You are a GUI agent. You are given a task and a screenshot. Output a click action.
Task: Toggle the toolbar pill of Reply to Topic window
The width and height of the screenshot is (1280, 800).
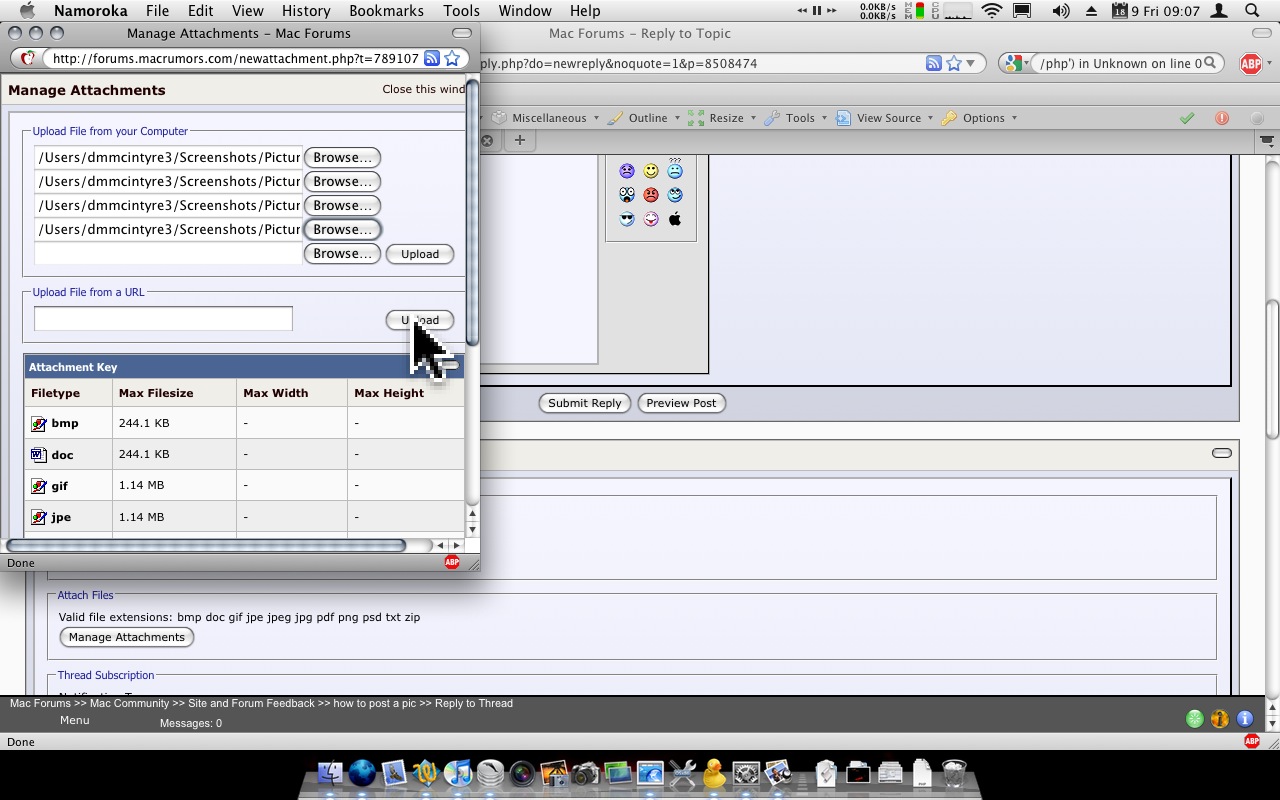1262,33
